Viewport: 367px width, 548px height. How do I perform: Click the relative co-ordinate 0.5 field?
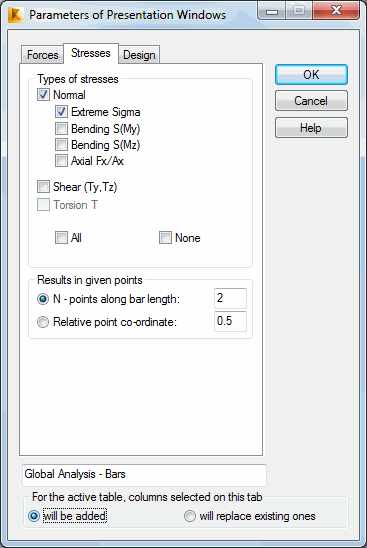click(x=230, y=321)
